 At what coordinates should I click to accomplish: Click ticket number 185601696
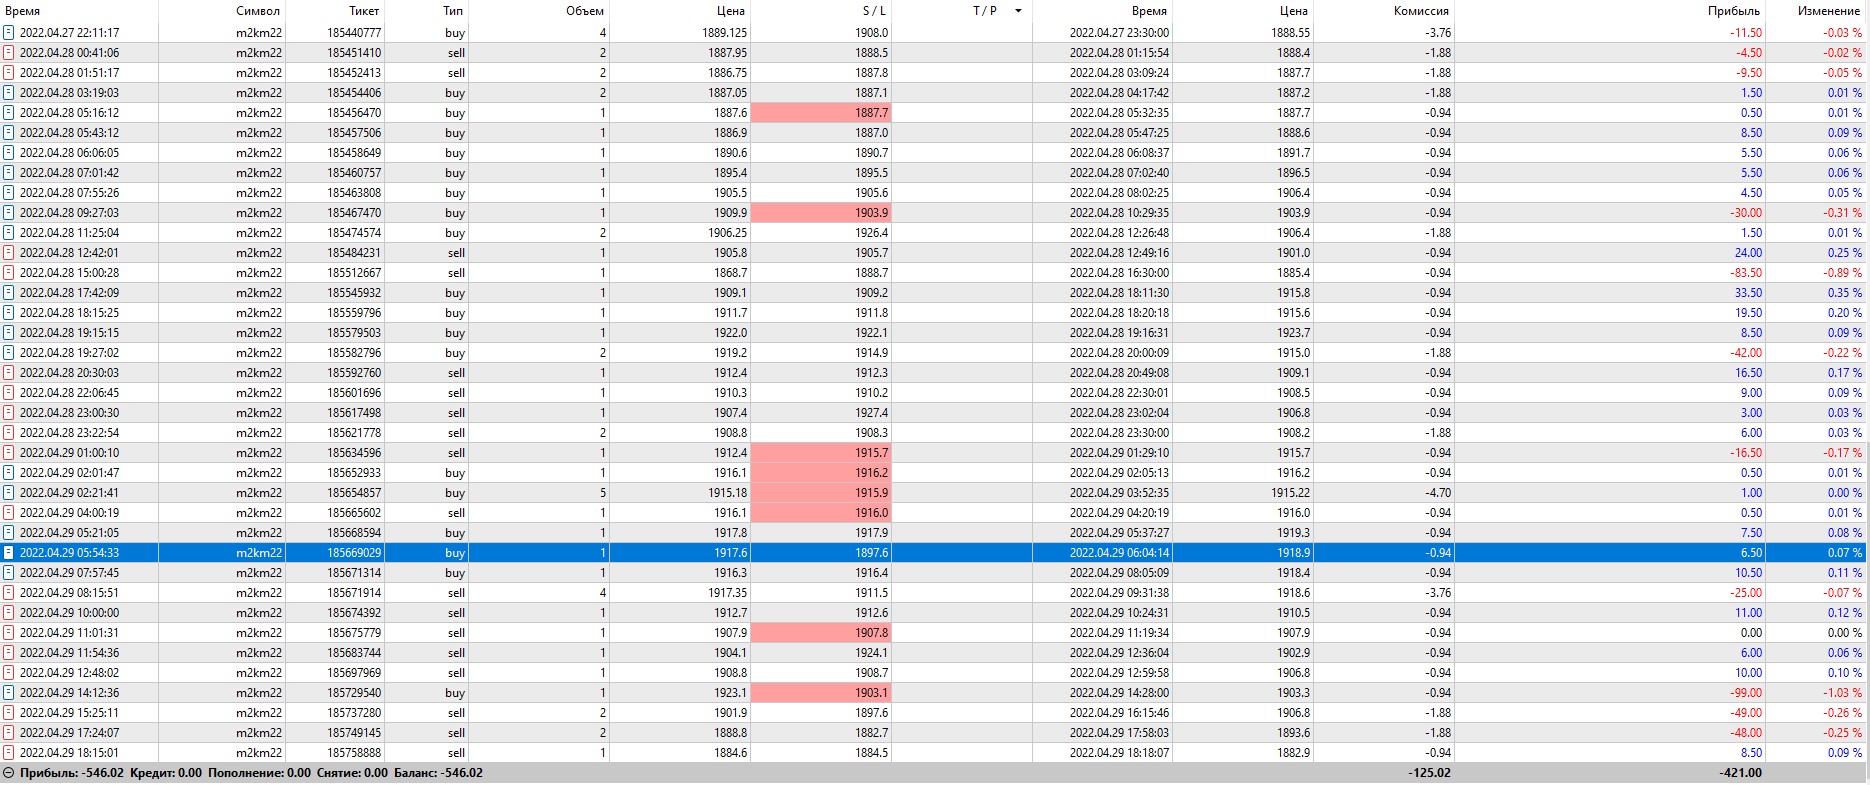[354, 393]
